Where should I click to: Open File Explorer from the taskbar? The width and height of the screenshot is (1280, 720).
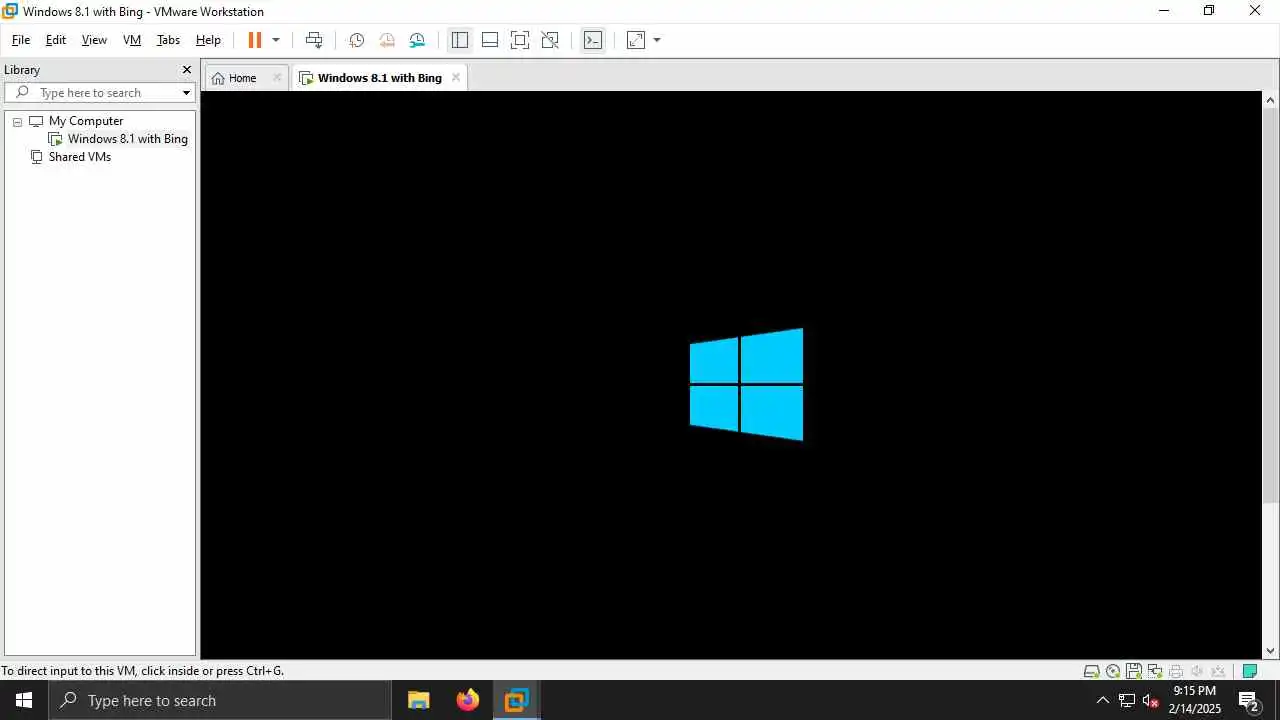click(x=418, y=700)
